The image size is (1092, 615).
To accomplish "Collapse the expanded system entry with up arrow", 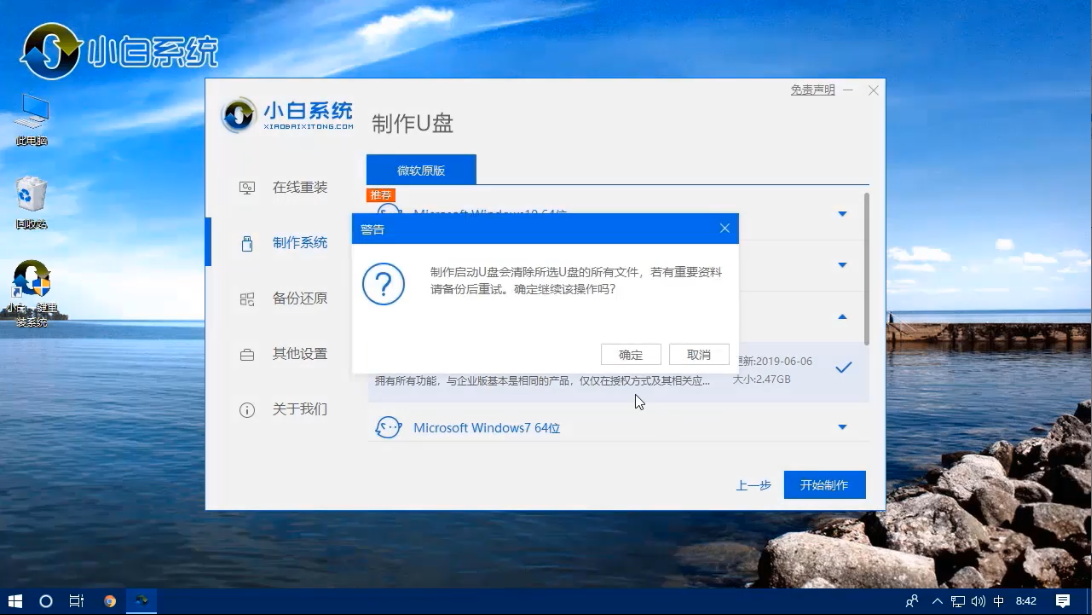I will [x=842, y=316].
